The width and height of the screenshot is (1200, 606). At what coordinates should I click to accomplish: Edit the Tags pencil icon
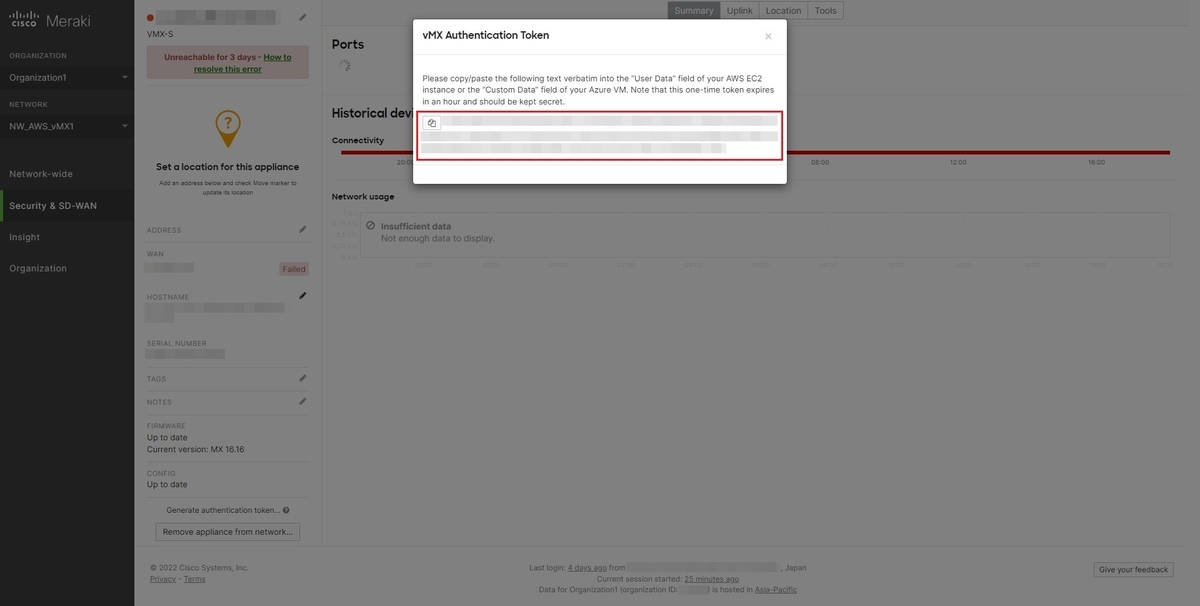pos(303,379)
